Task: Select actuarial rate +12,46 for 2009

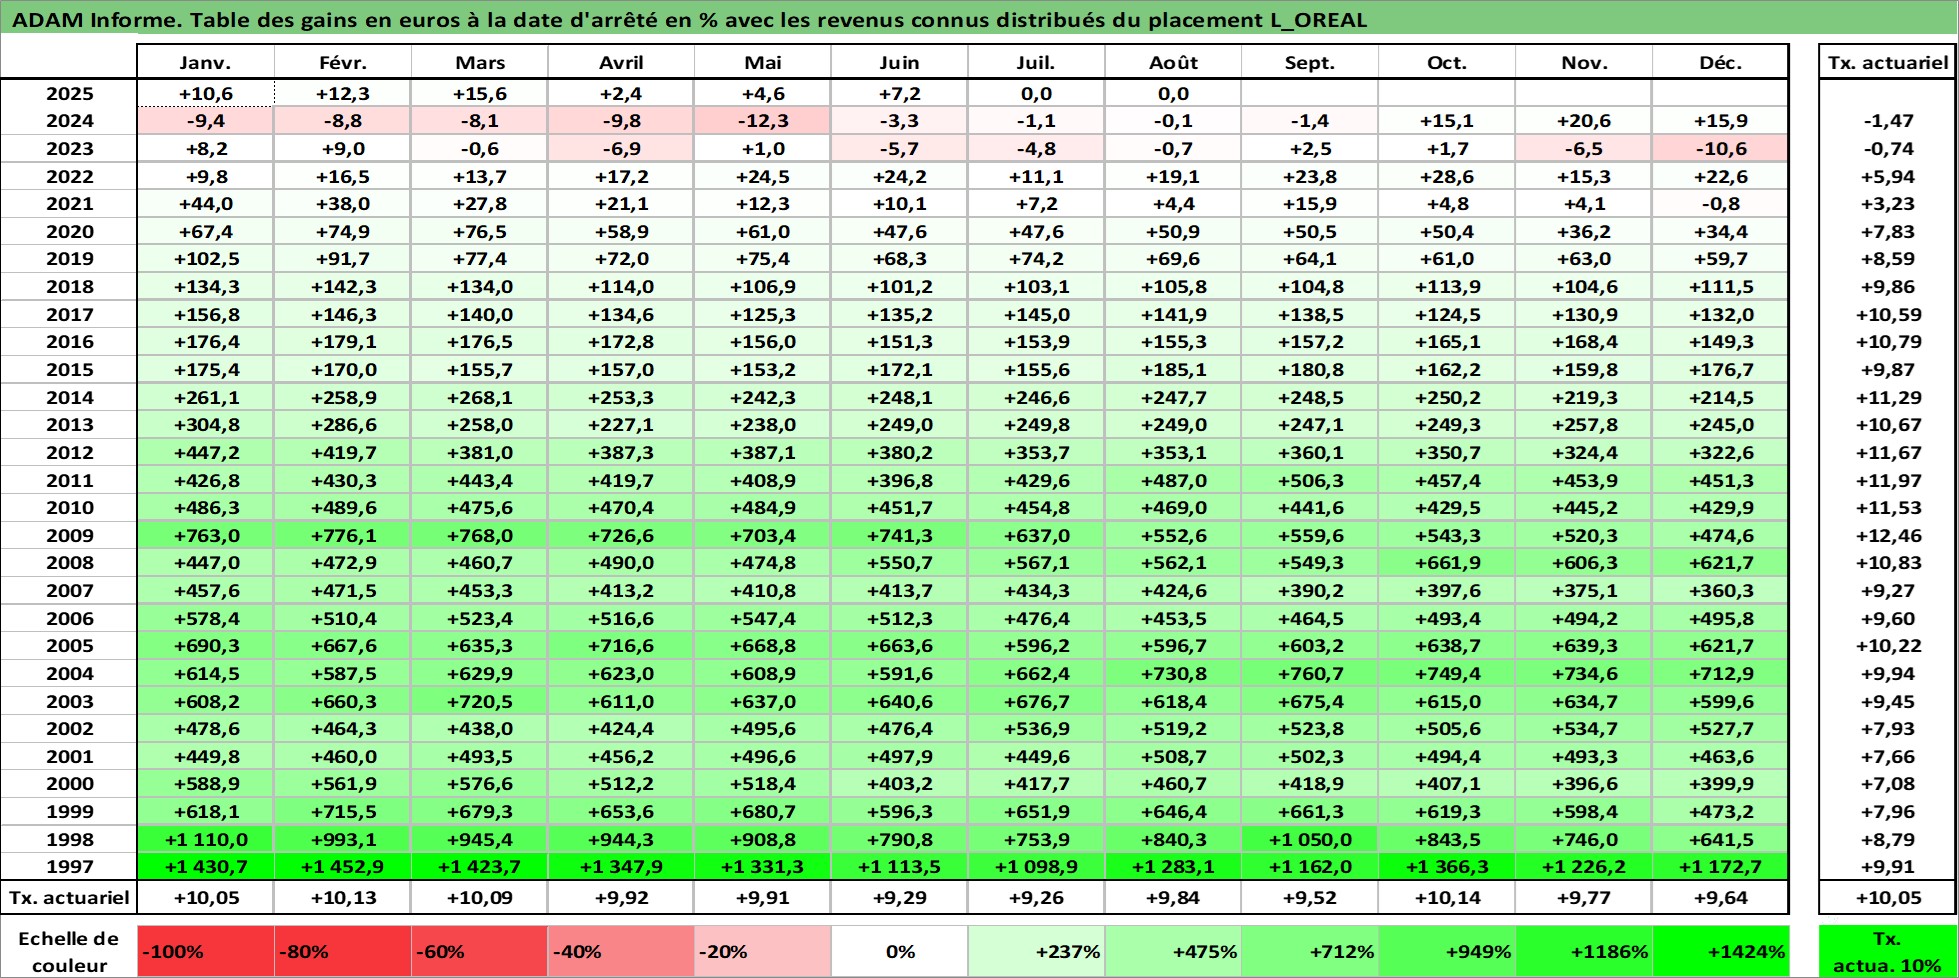Action: coord(1888,536)
